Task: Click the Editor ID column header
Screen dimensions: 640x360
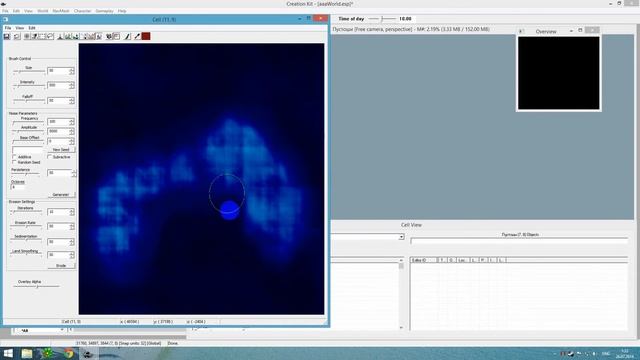Action: (423, 260)
